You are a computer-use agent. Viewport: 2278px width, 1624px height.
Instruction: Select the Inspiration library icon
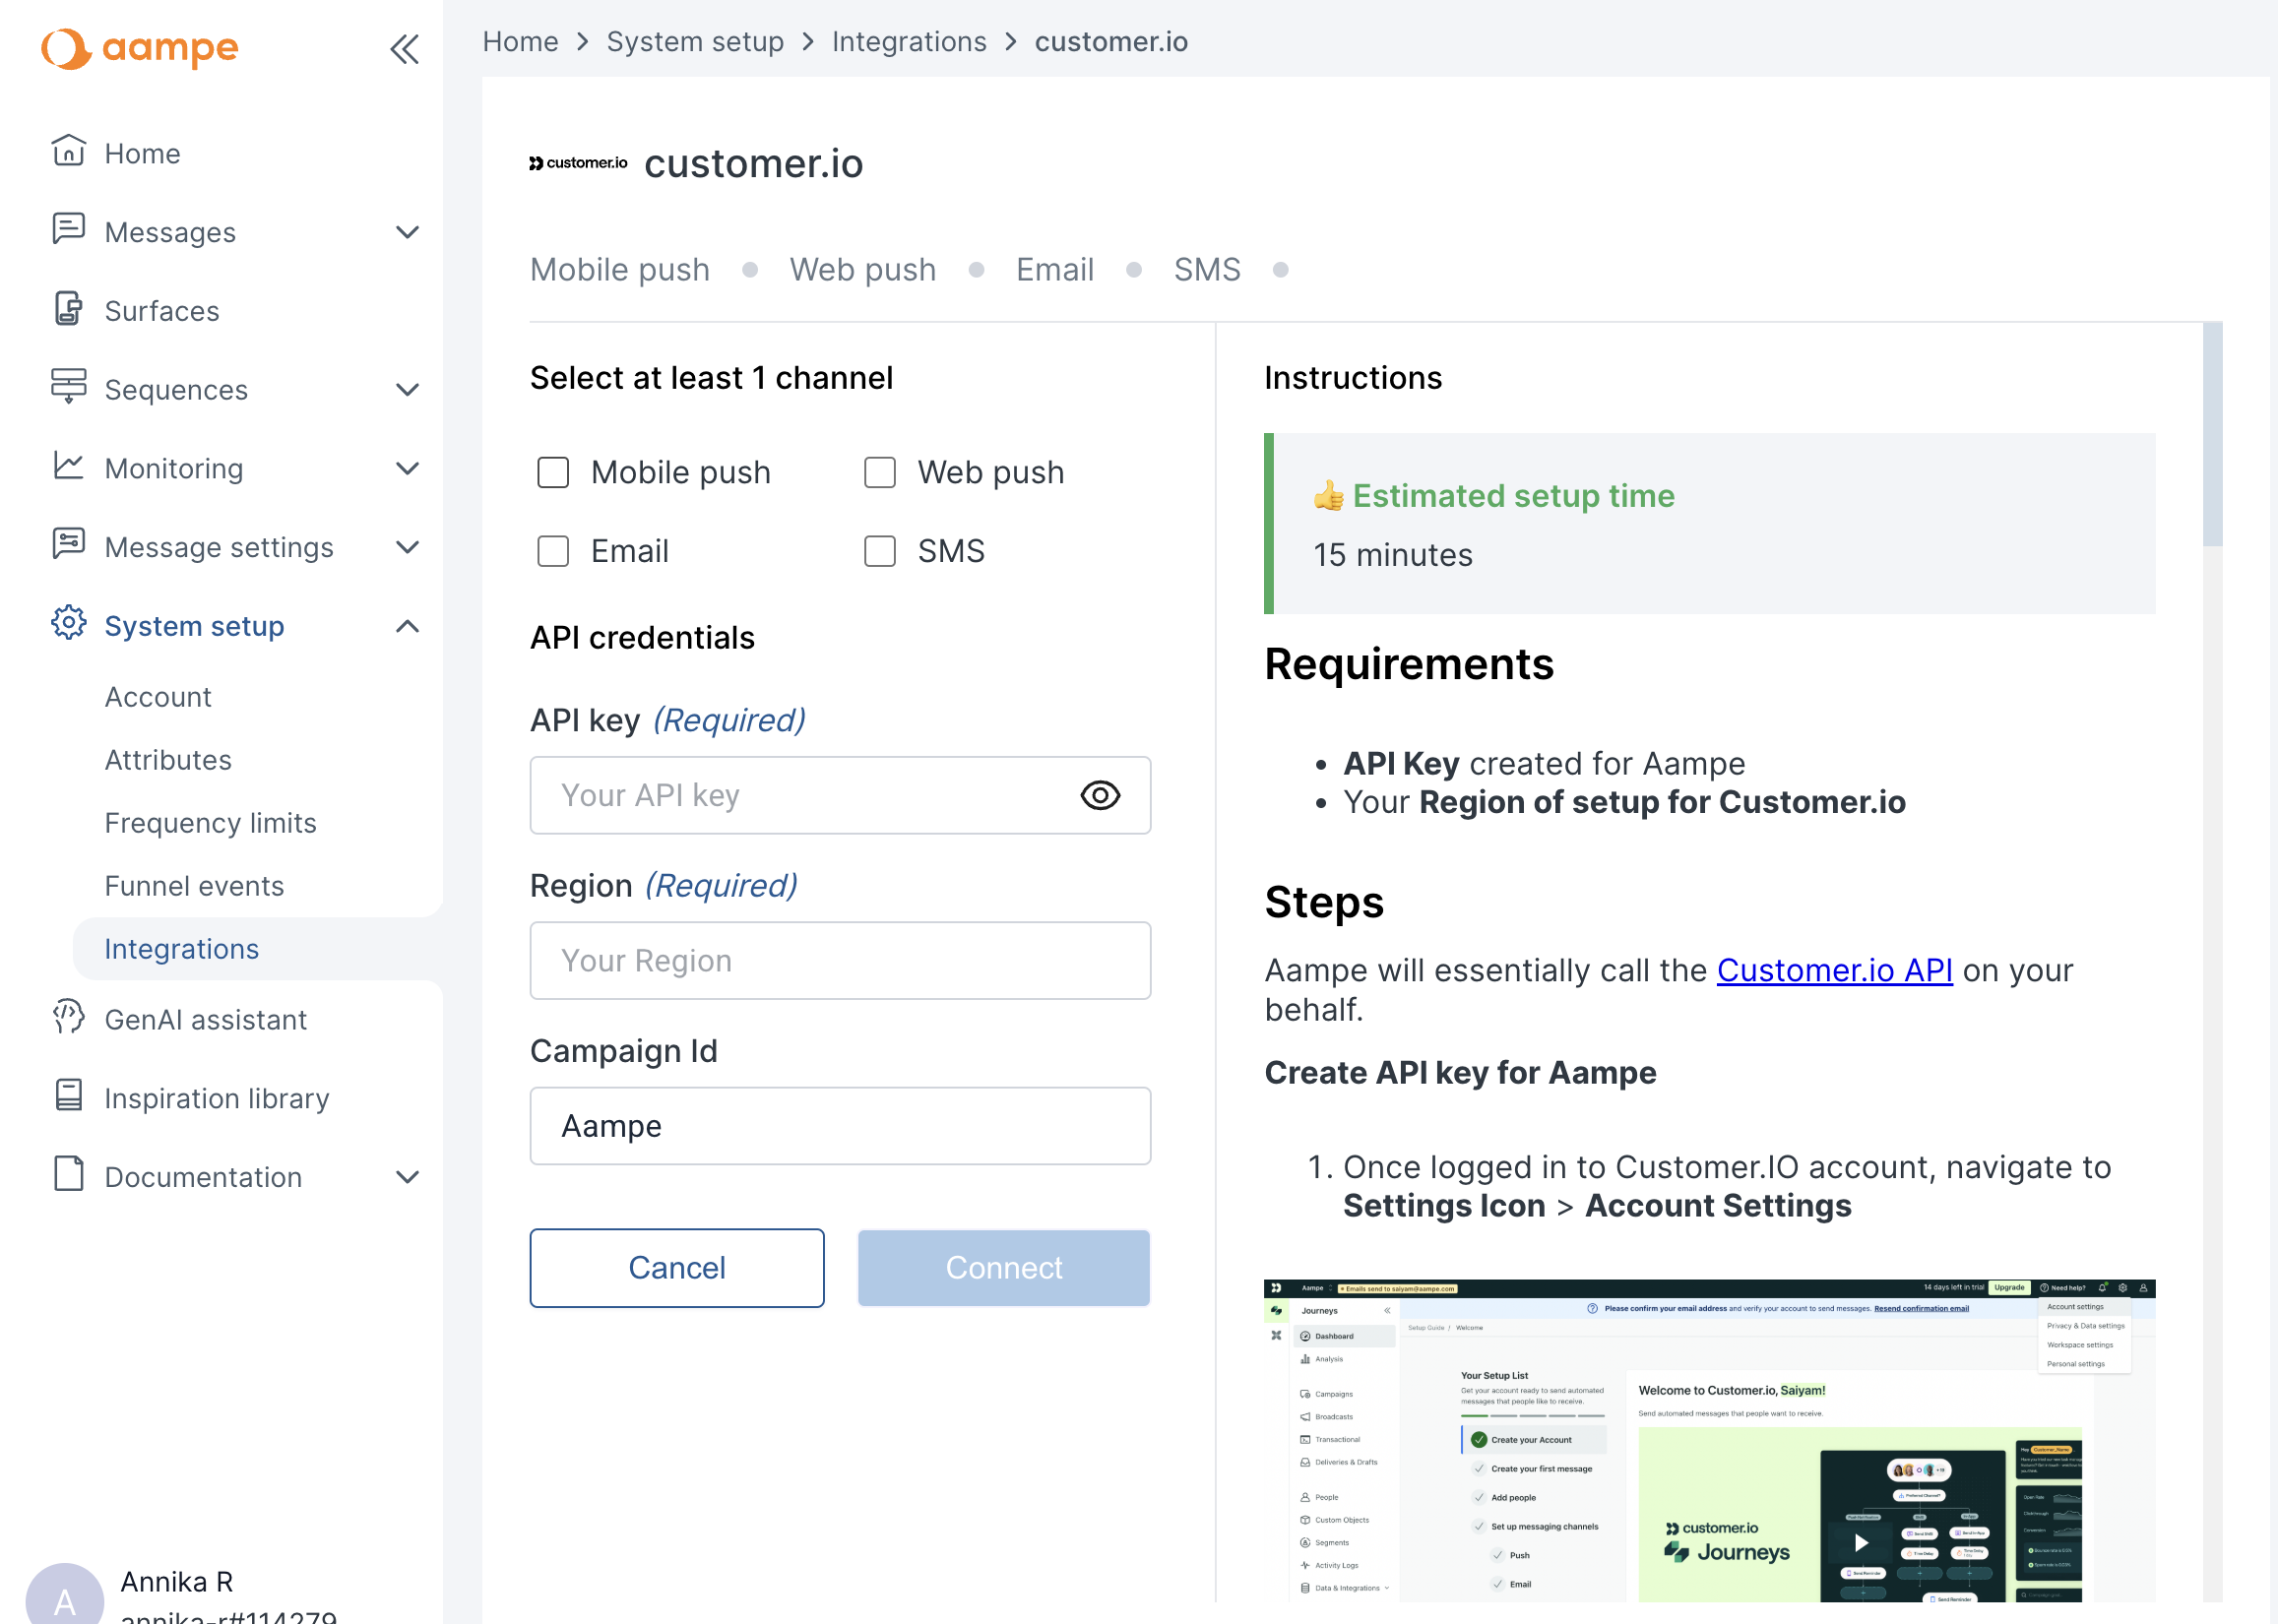tap(67, 1097)
